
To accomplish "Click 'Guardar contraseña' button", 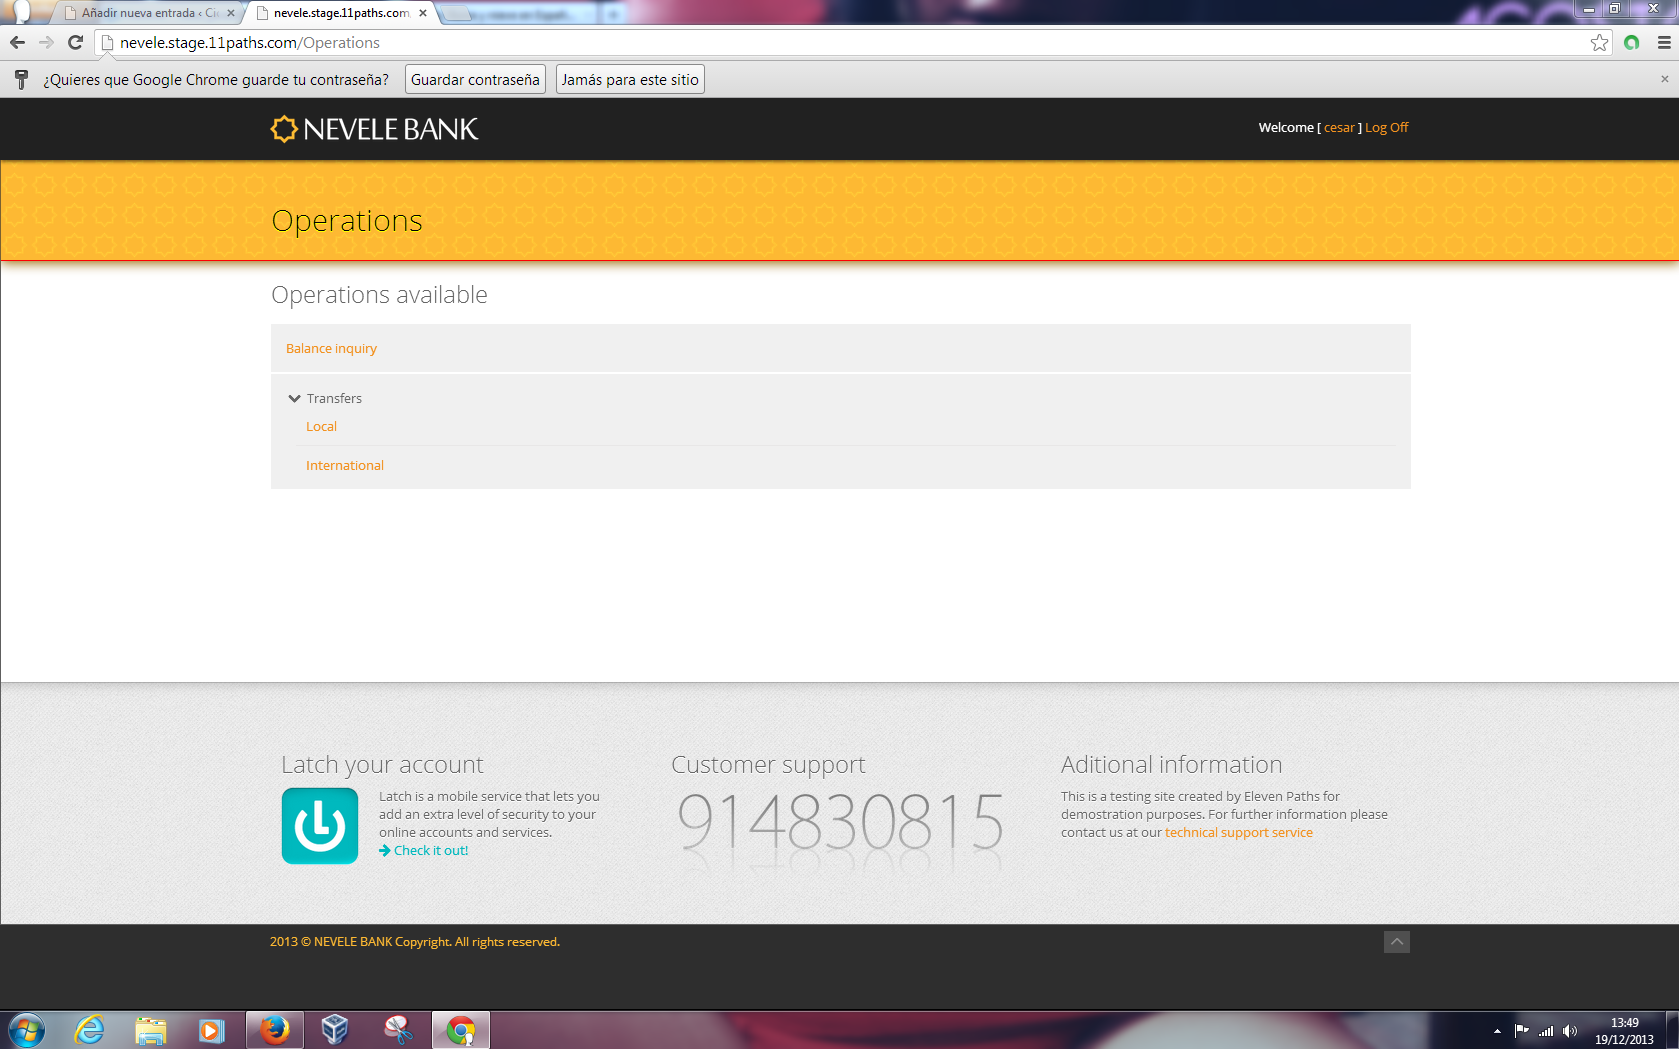I will (475, 80).
